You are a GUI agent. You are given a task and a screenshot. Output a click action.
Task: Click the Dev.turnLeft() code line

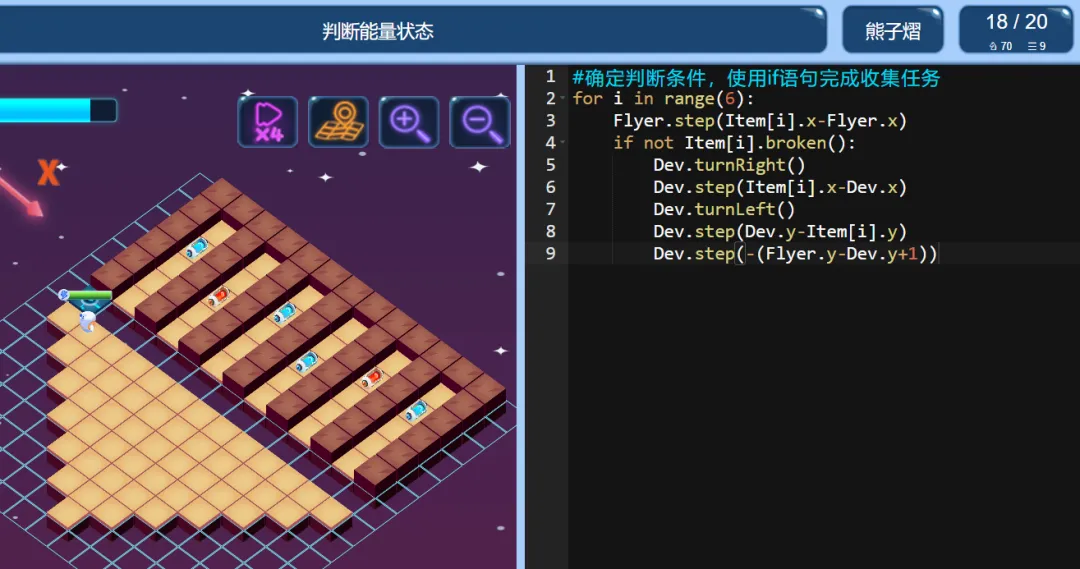pos(724,209)
